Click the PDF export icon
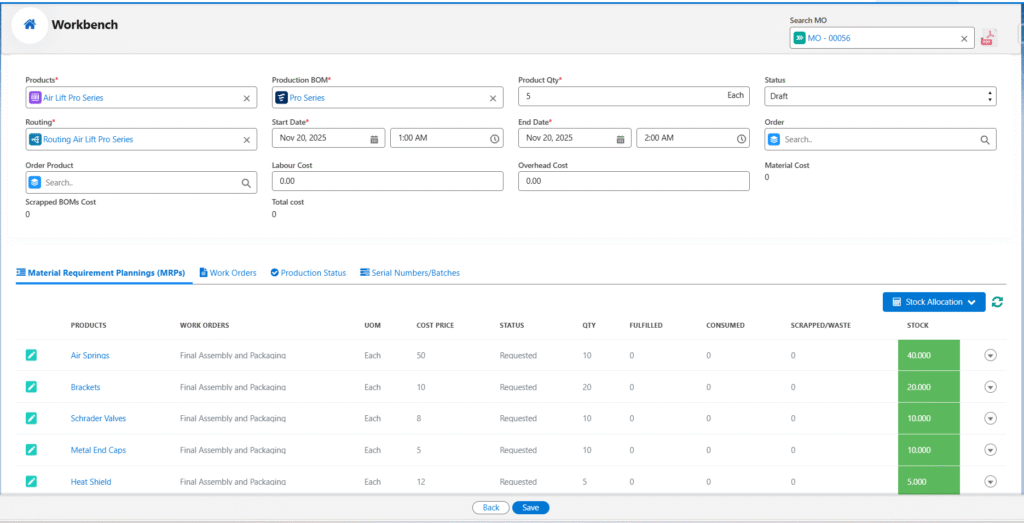The image size is (1024, 523). click(x=988, y=38)
